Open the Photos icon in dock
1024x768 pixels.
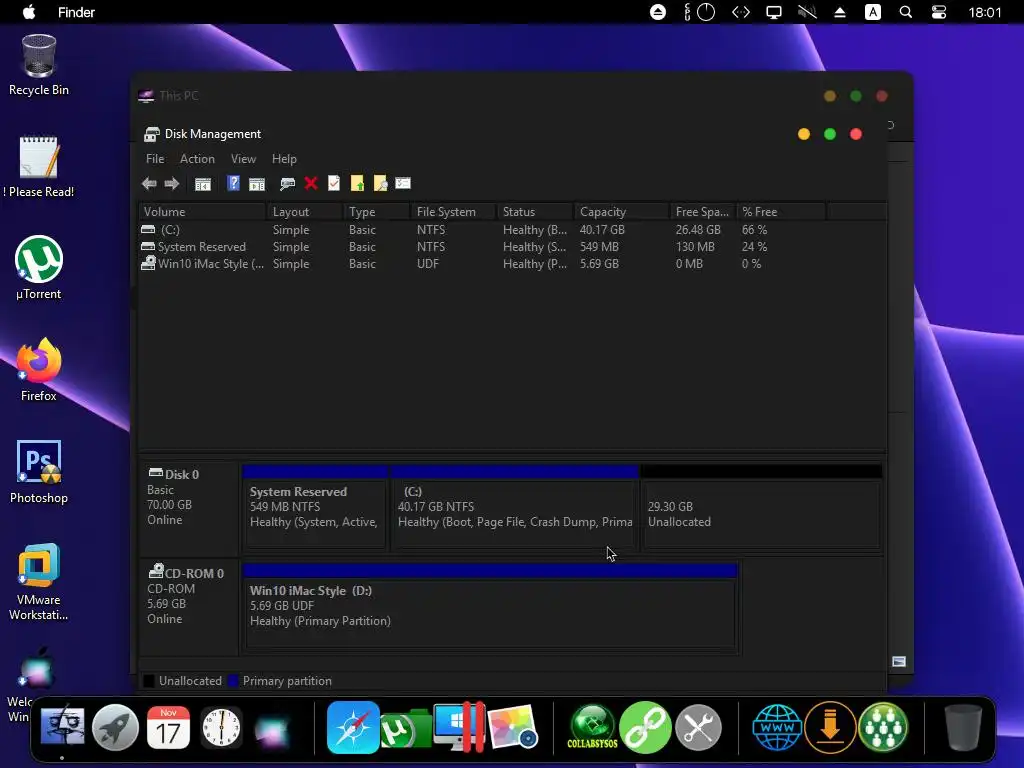click(513, 727)
